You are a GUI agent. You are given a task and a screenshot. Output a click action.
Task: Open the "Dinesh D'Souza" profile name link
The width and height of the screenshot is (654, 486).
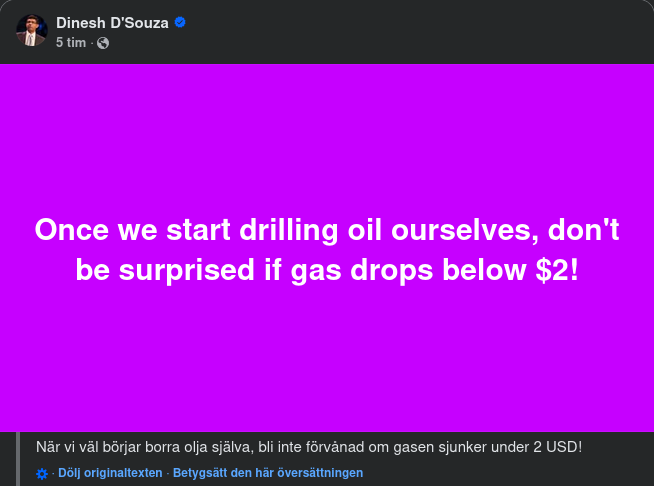[112, 22]
